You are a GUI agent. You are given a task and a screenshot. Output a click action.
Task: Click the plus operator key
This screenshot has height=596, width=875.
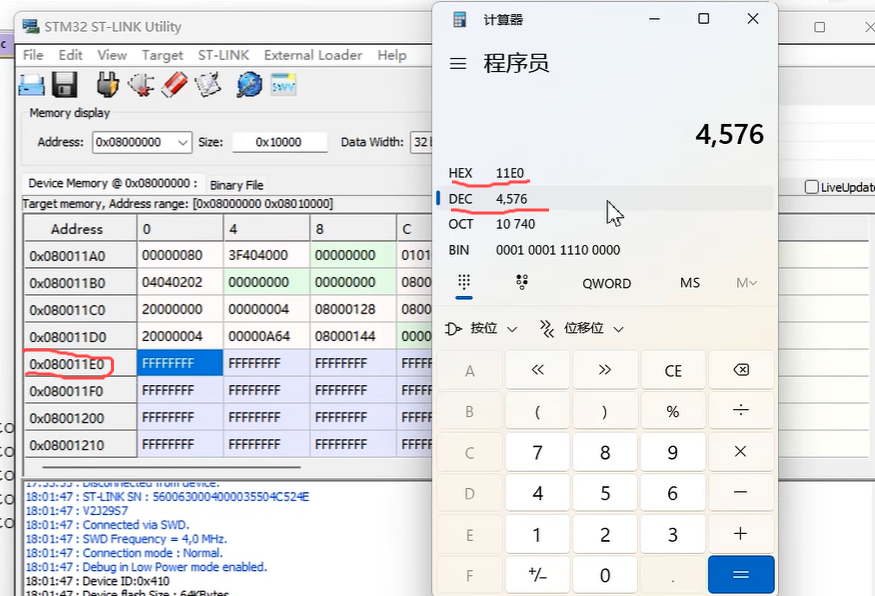pyautogui.click(x=741, y=534)
